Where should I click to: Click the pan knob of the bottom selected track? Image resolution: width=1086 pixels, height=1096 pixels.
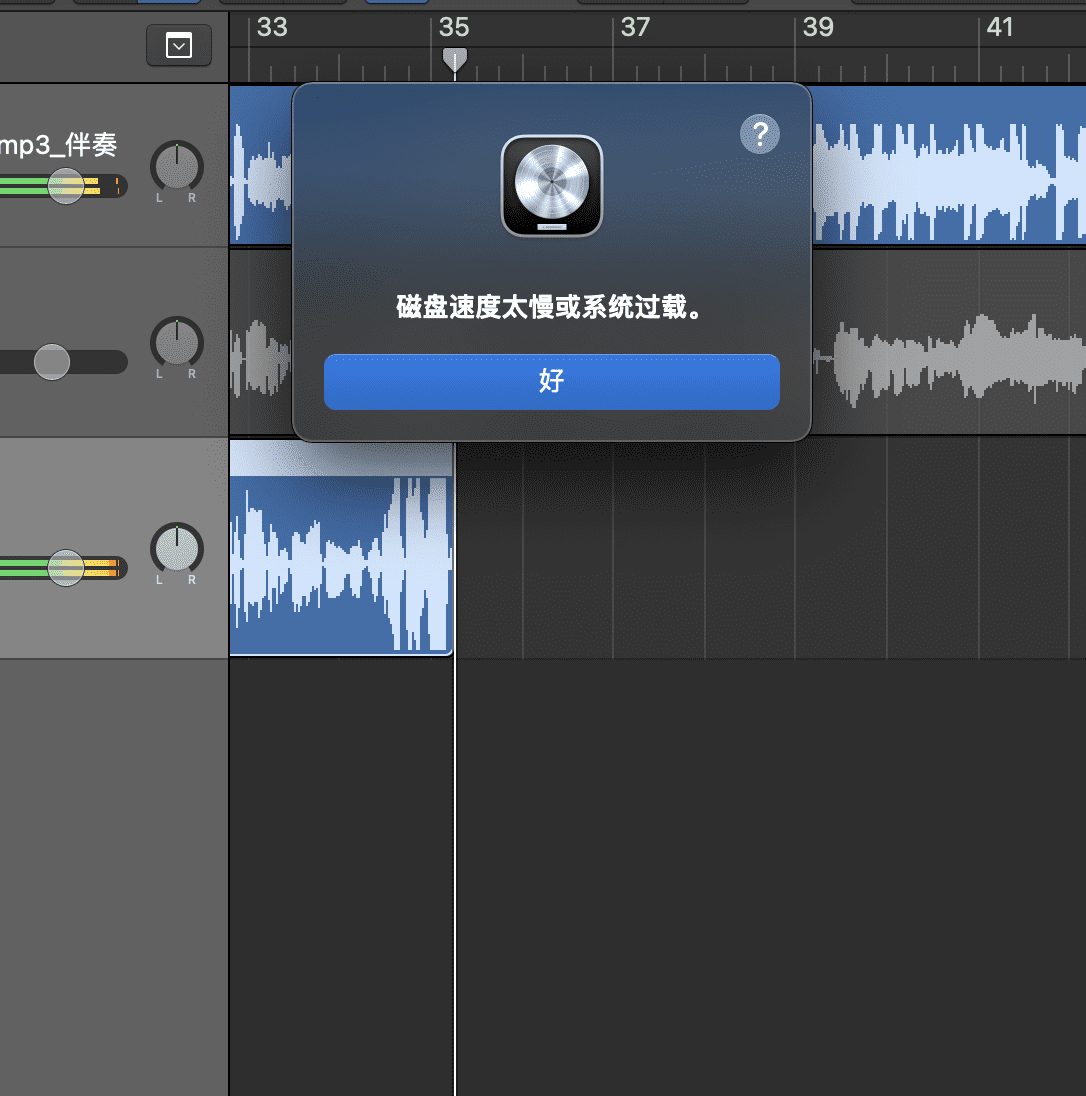coord(176,548)
